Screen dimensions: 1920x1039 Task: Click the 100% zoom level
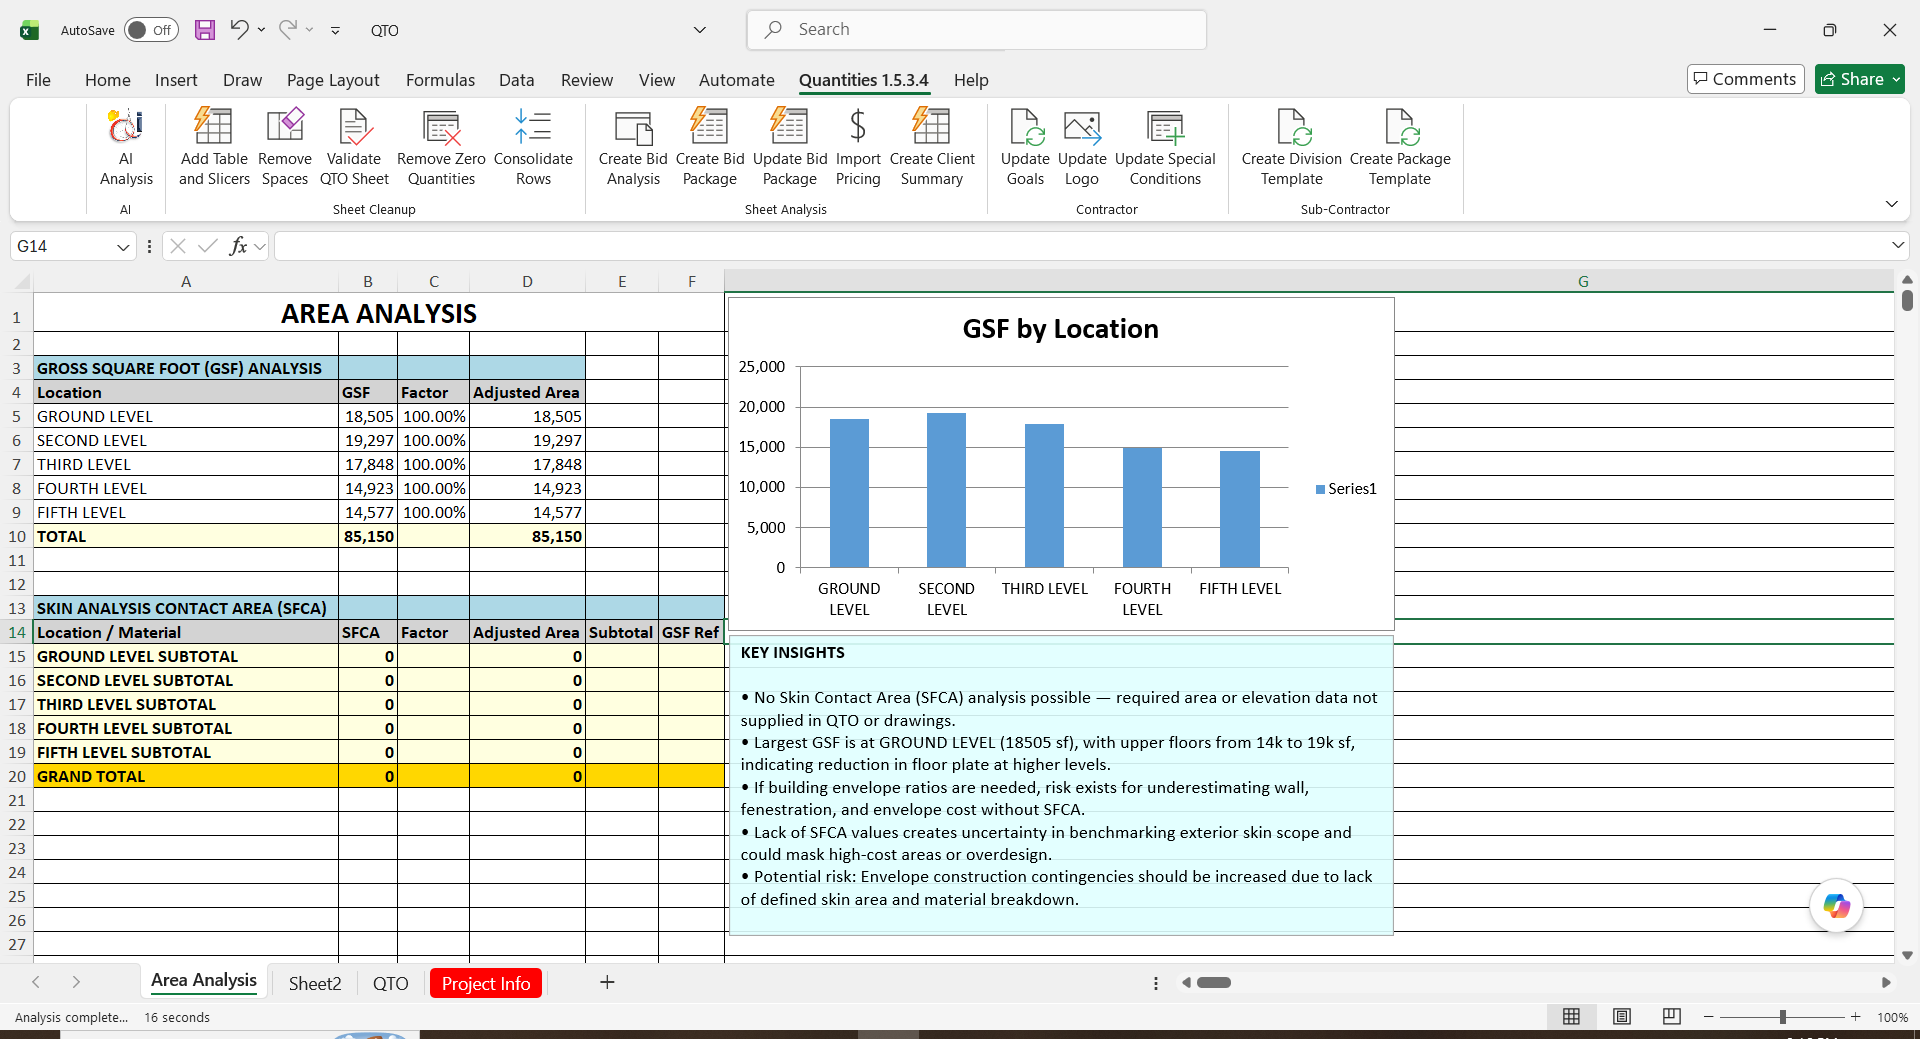[1892, 1017]
